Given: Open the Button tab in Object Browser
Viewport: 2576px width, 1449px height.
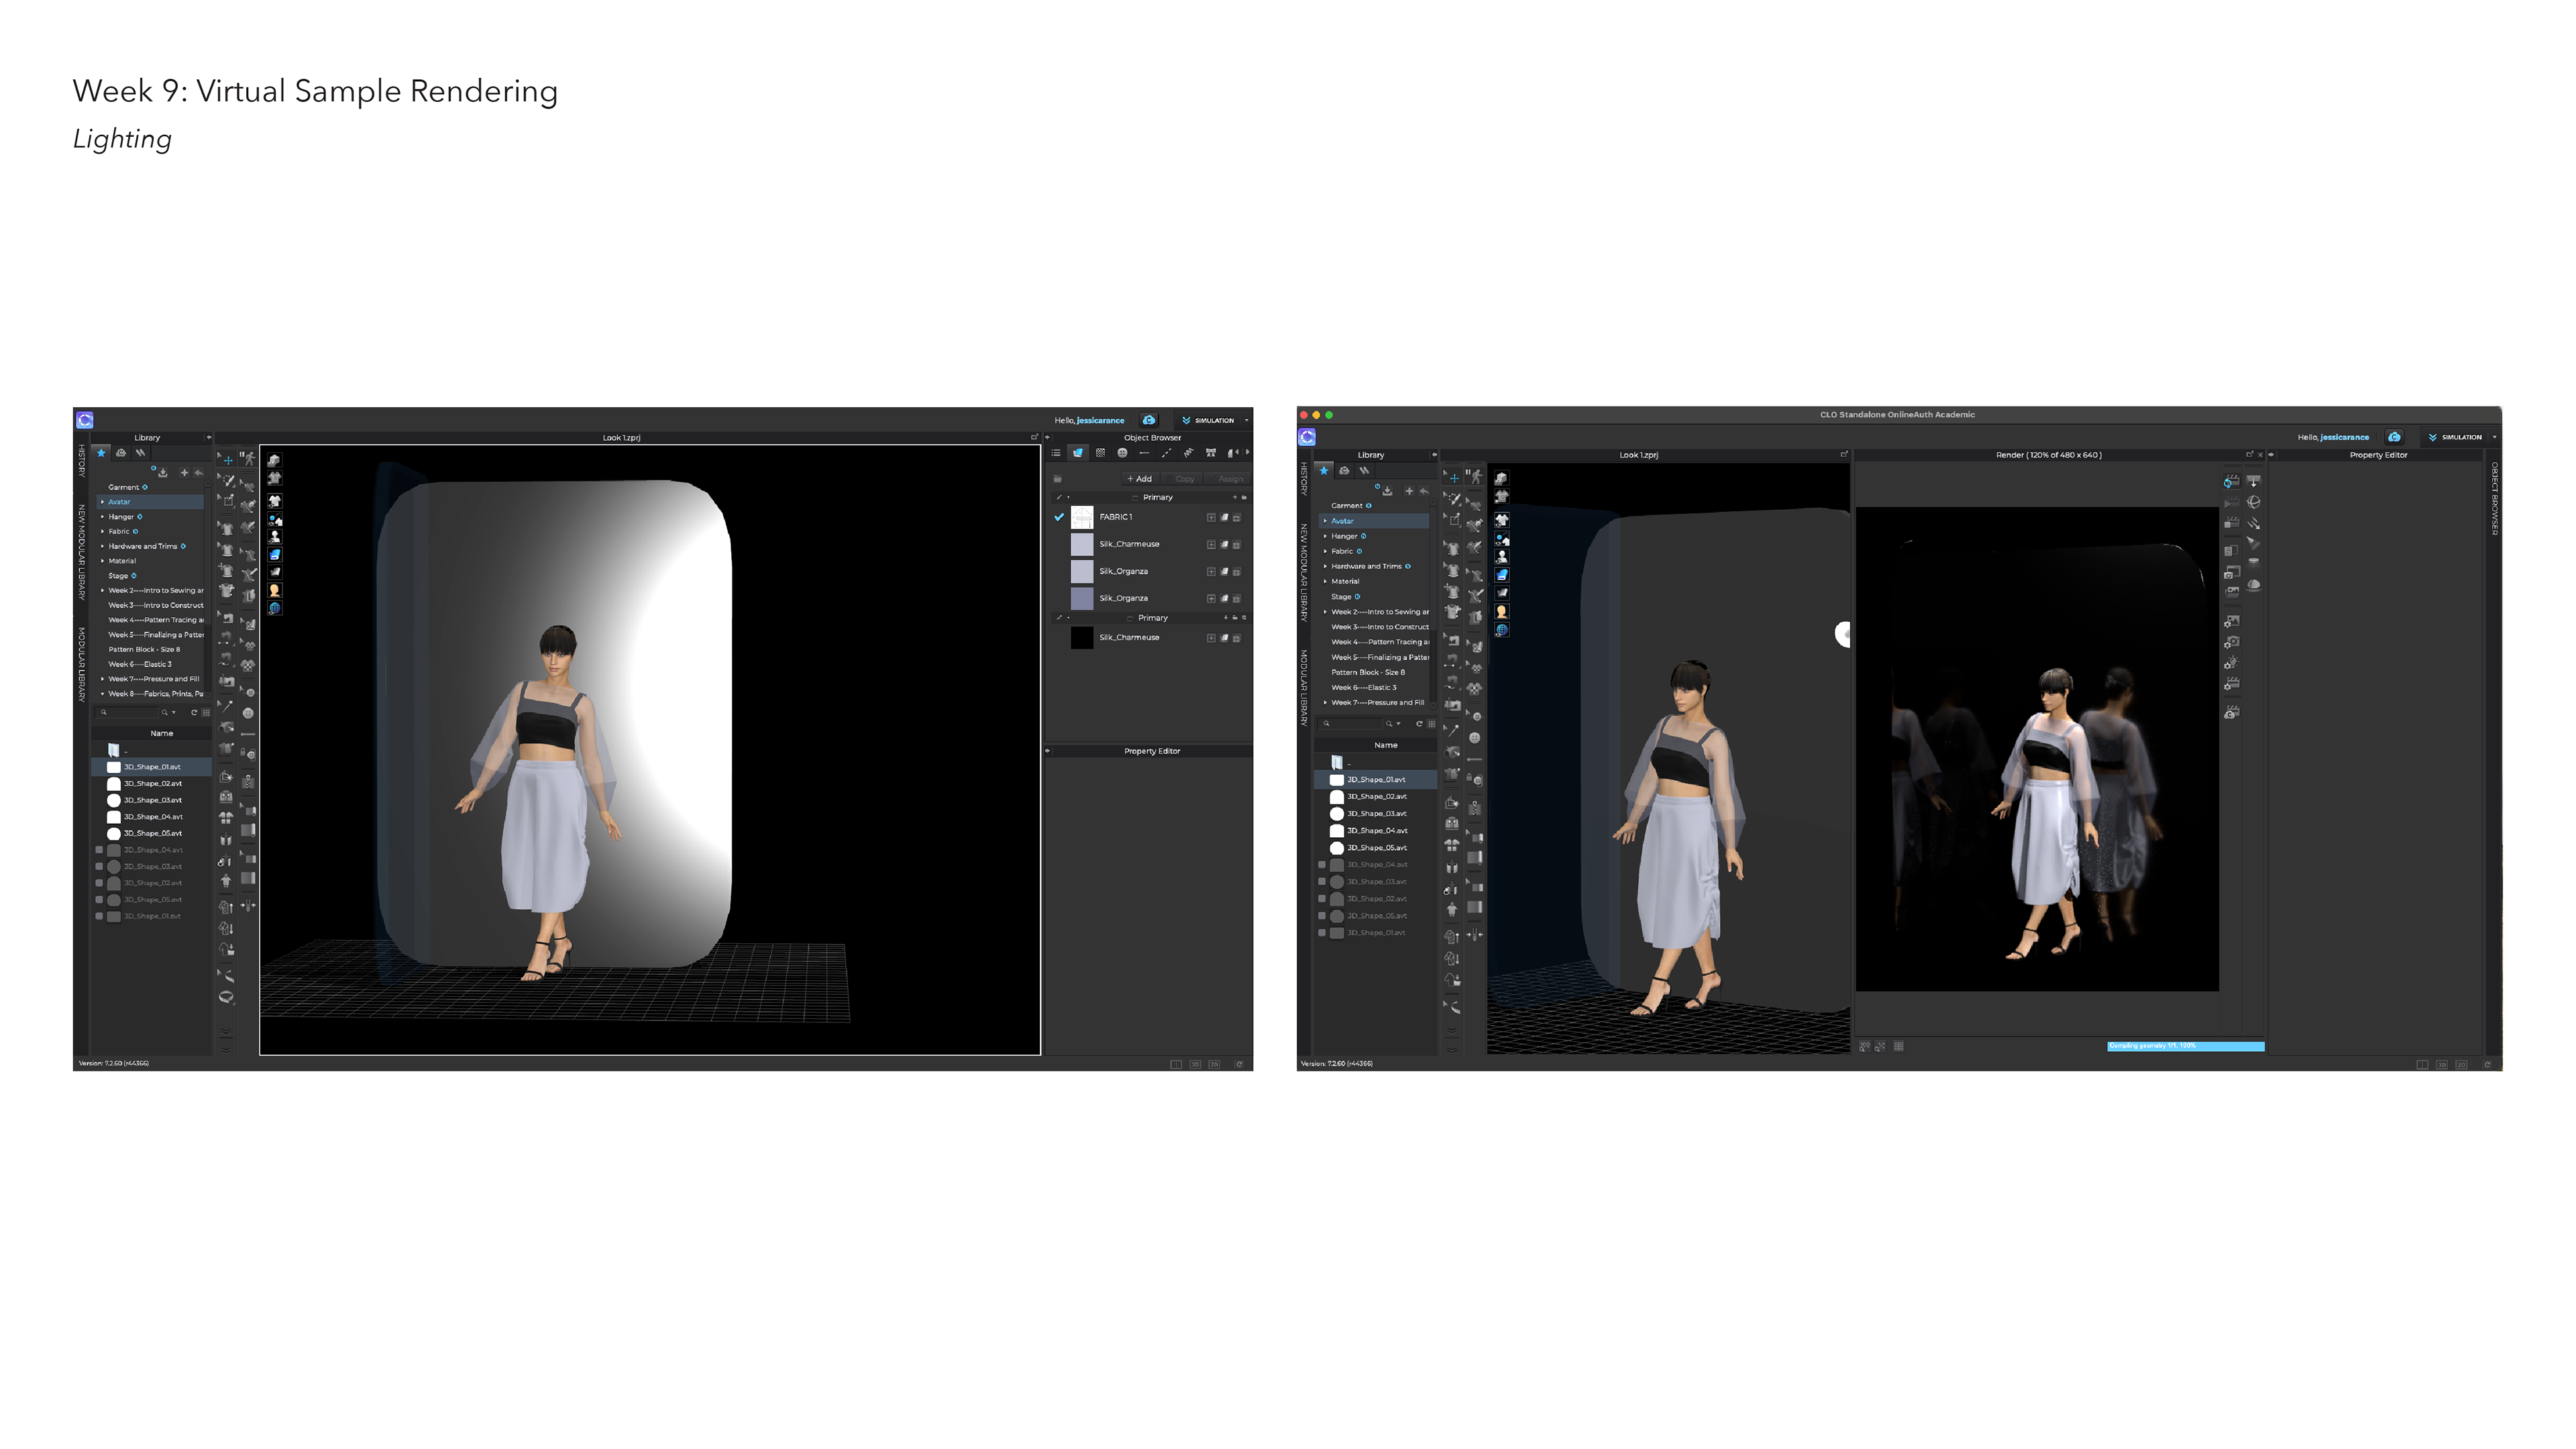Looking at the screenshot, I should coord(1123,453).
